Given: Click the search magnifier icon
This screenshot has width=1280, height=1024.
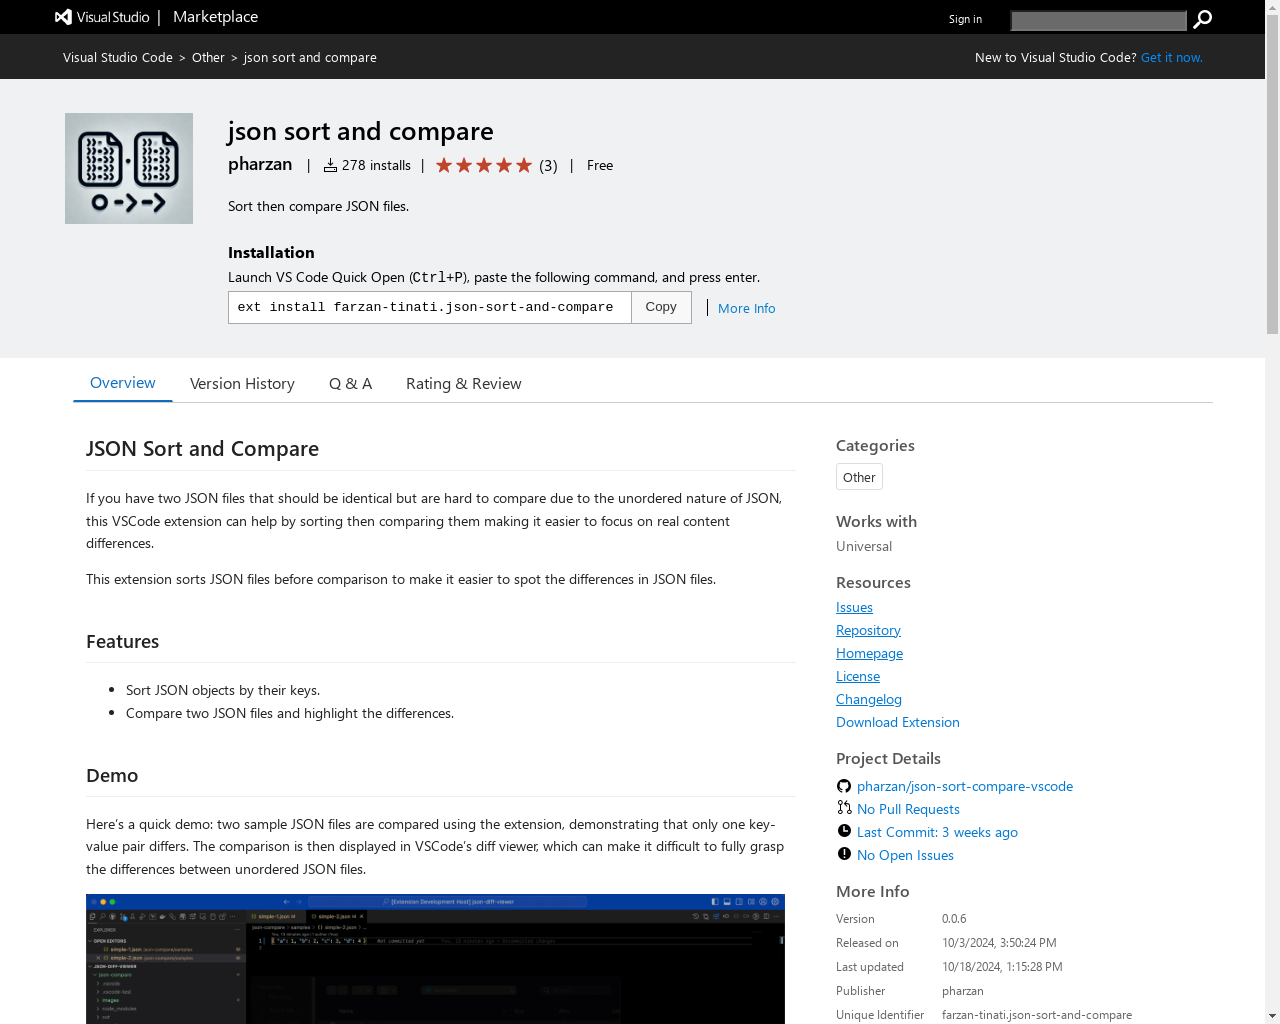Looking at the screenshot, I should point(1202,19).
